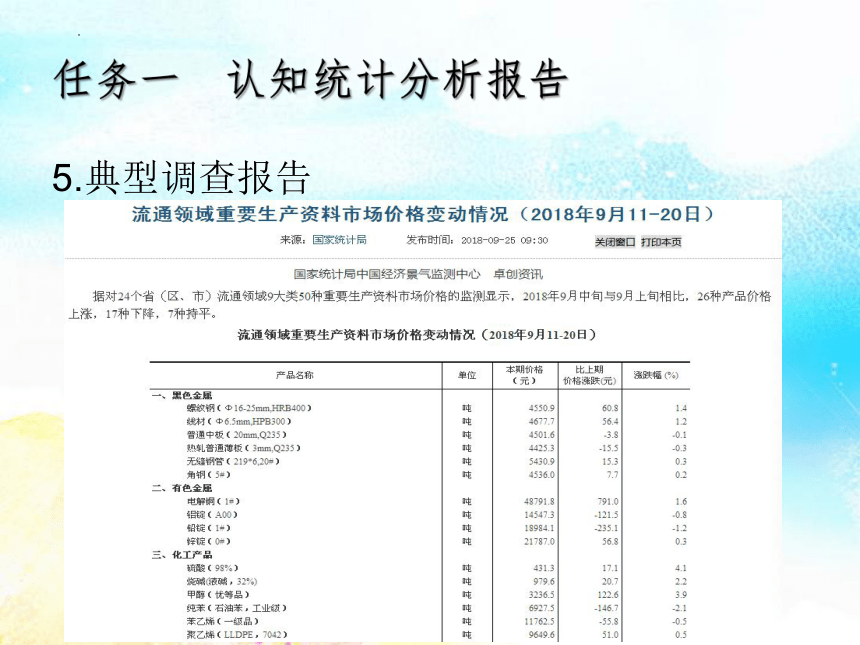Click the 二、有色金属 category row
Image resolution: width=860 pixels, height=645 pixels.
182,488
